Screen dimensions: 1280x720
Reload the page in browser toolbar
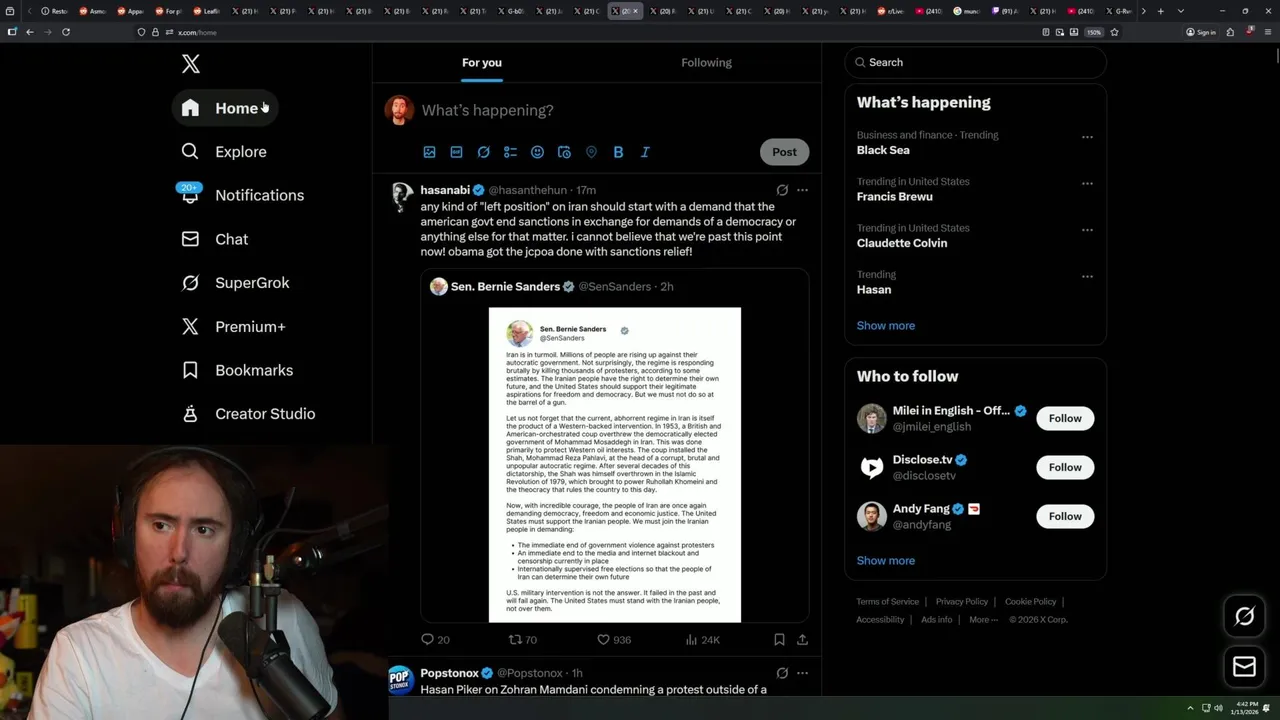[66, 32]
